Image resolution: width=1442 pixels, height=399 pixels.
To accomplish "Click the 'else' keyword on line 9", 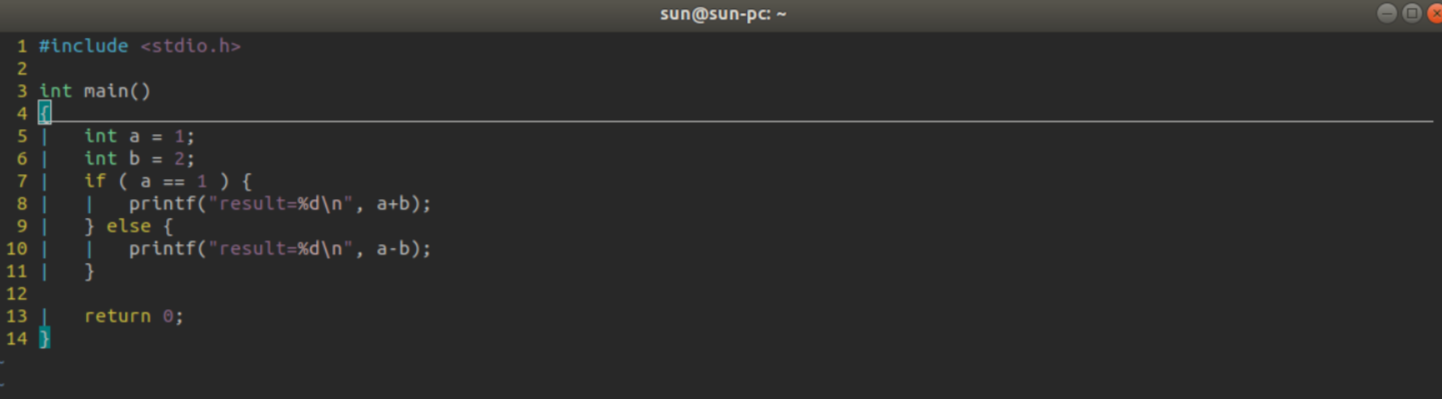I will [128, 226].
